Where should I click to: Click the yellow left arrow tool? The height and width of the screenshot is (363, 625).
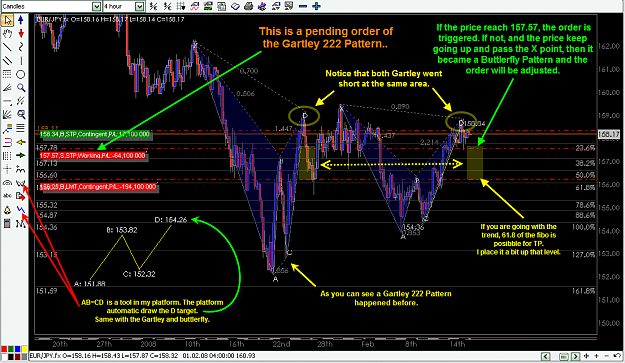coord(21,142)
